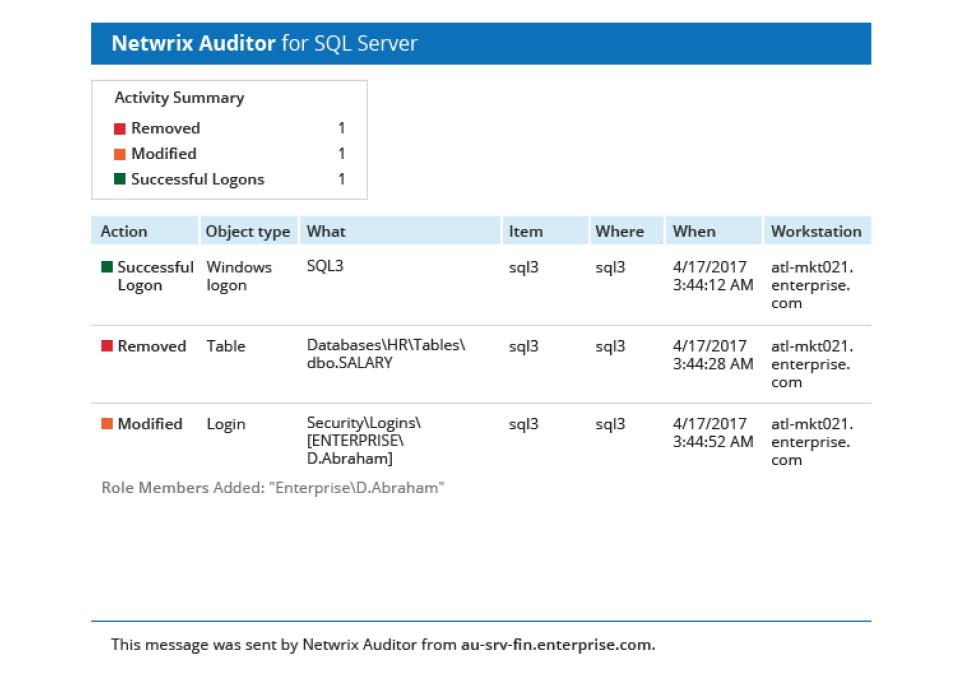Click green square beside Successful Logon table row
This screenshot has width=960, height=675.
(107, 266)
